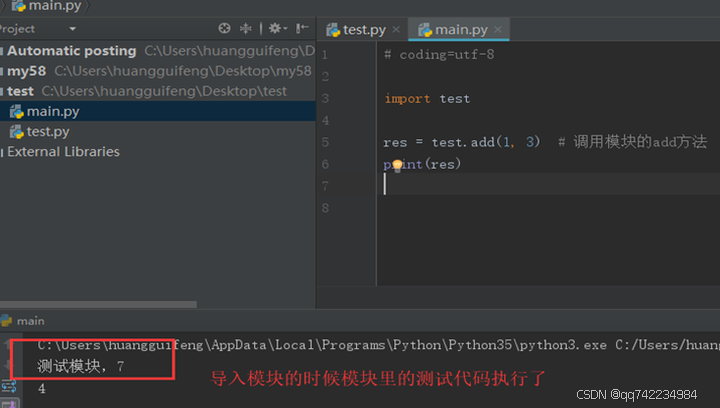The image size is (720, 408).
Task: Click the lightbulb intention icon in editor
Action: (397, 165)
